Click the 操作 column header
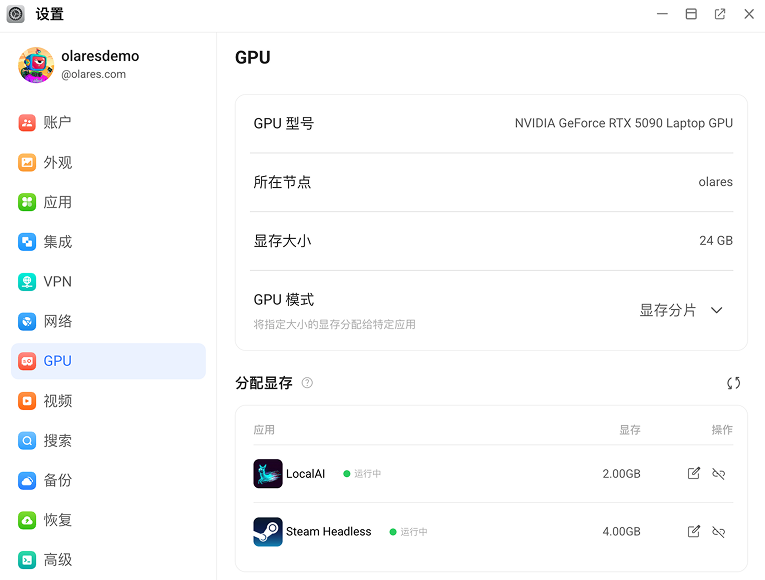 click(x=722, y=430)
